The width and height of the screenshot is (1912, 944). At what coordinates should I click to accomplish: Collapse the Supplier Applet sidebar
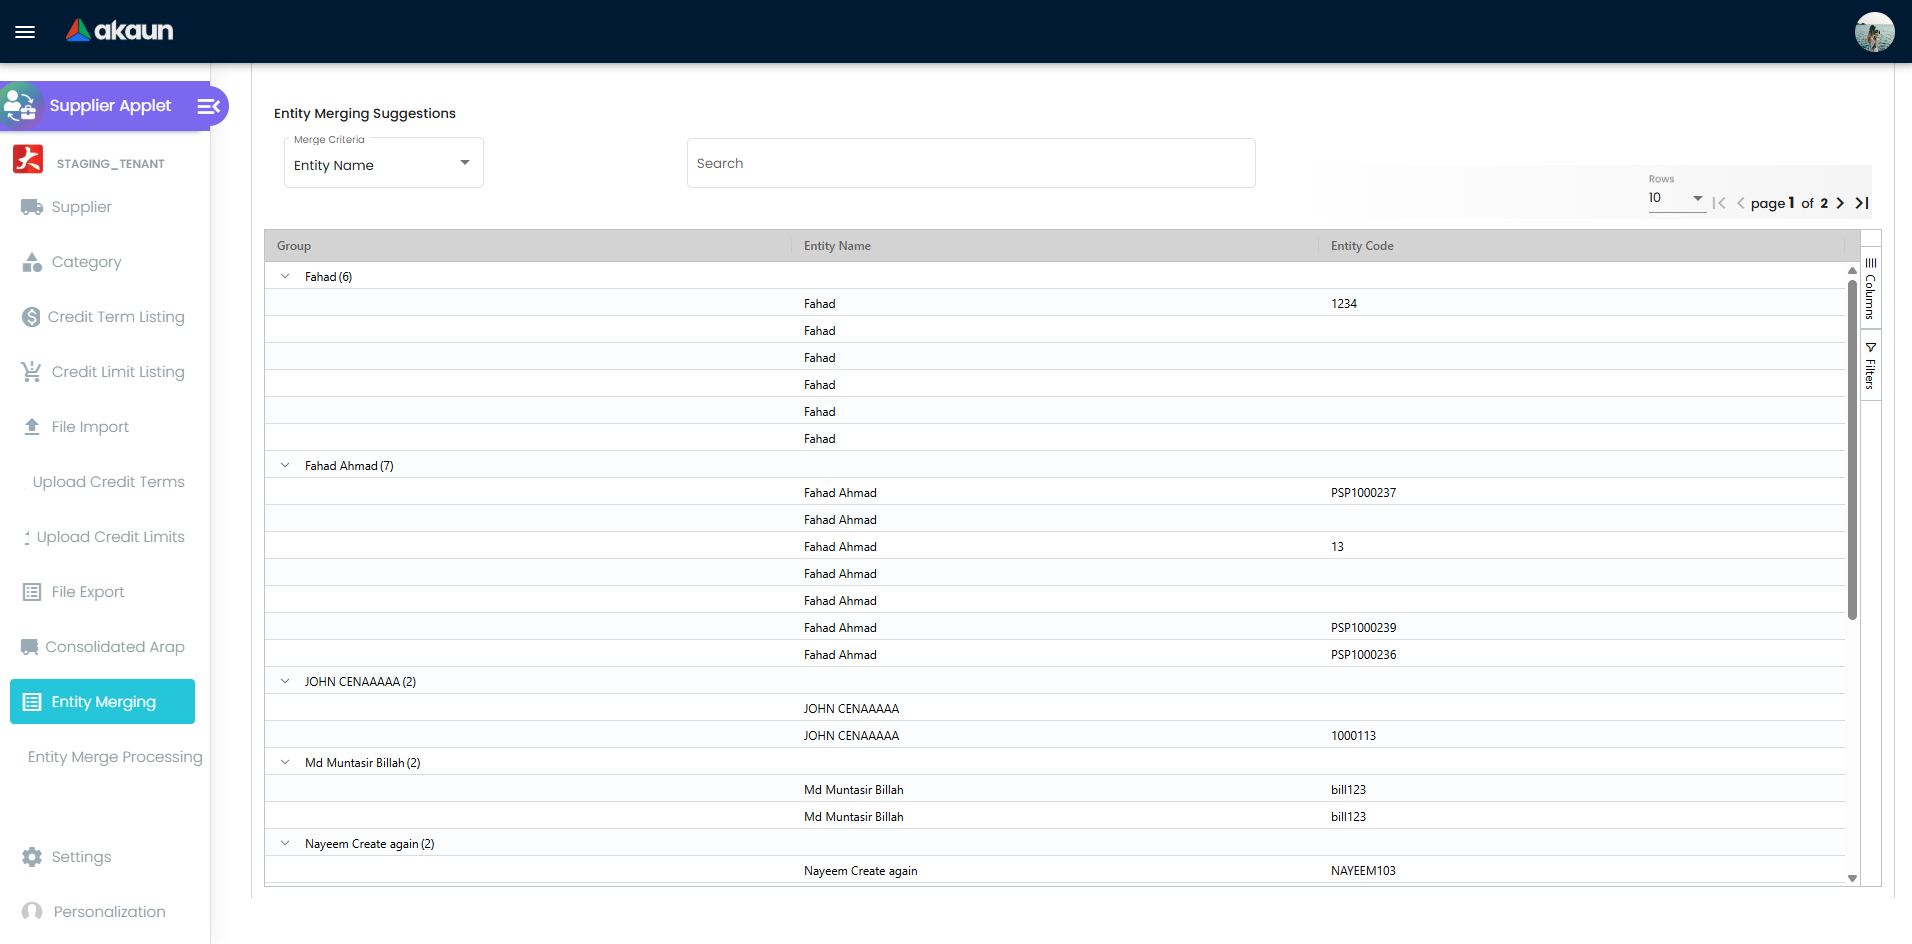208,106
